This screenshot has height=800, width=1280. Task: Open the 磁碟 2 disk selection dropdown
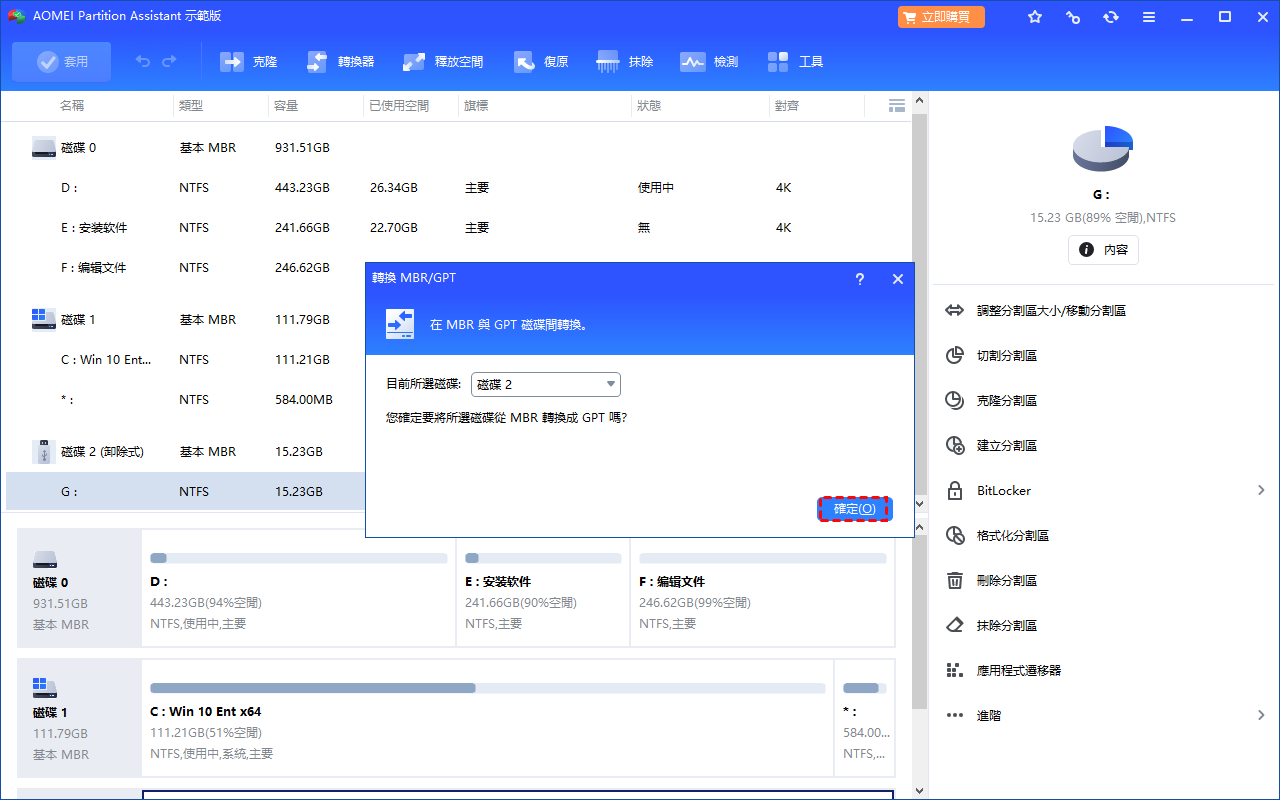(546, 385)
